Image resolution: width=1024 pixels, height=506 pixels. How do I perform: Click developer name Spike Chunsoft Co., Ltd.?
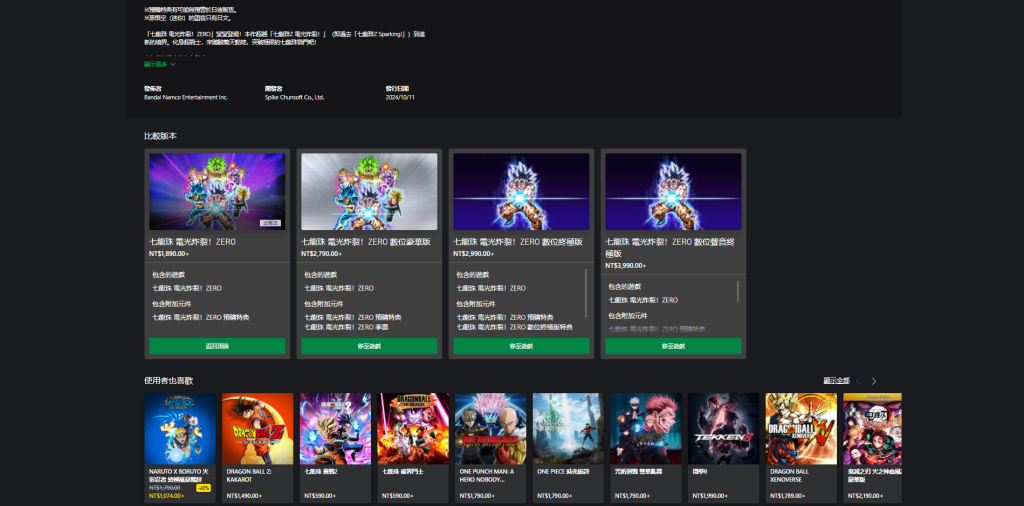(294, 97)
